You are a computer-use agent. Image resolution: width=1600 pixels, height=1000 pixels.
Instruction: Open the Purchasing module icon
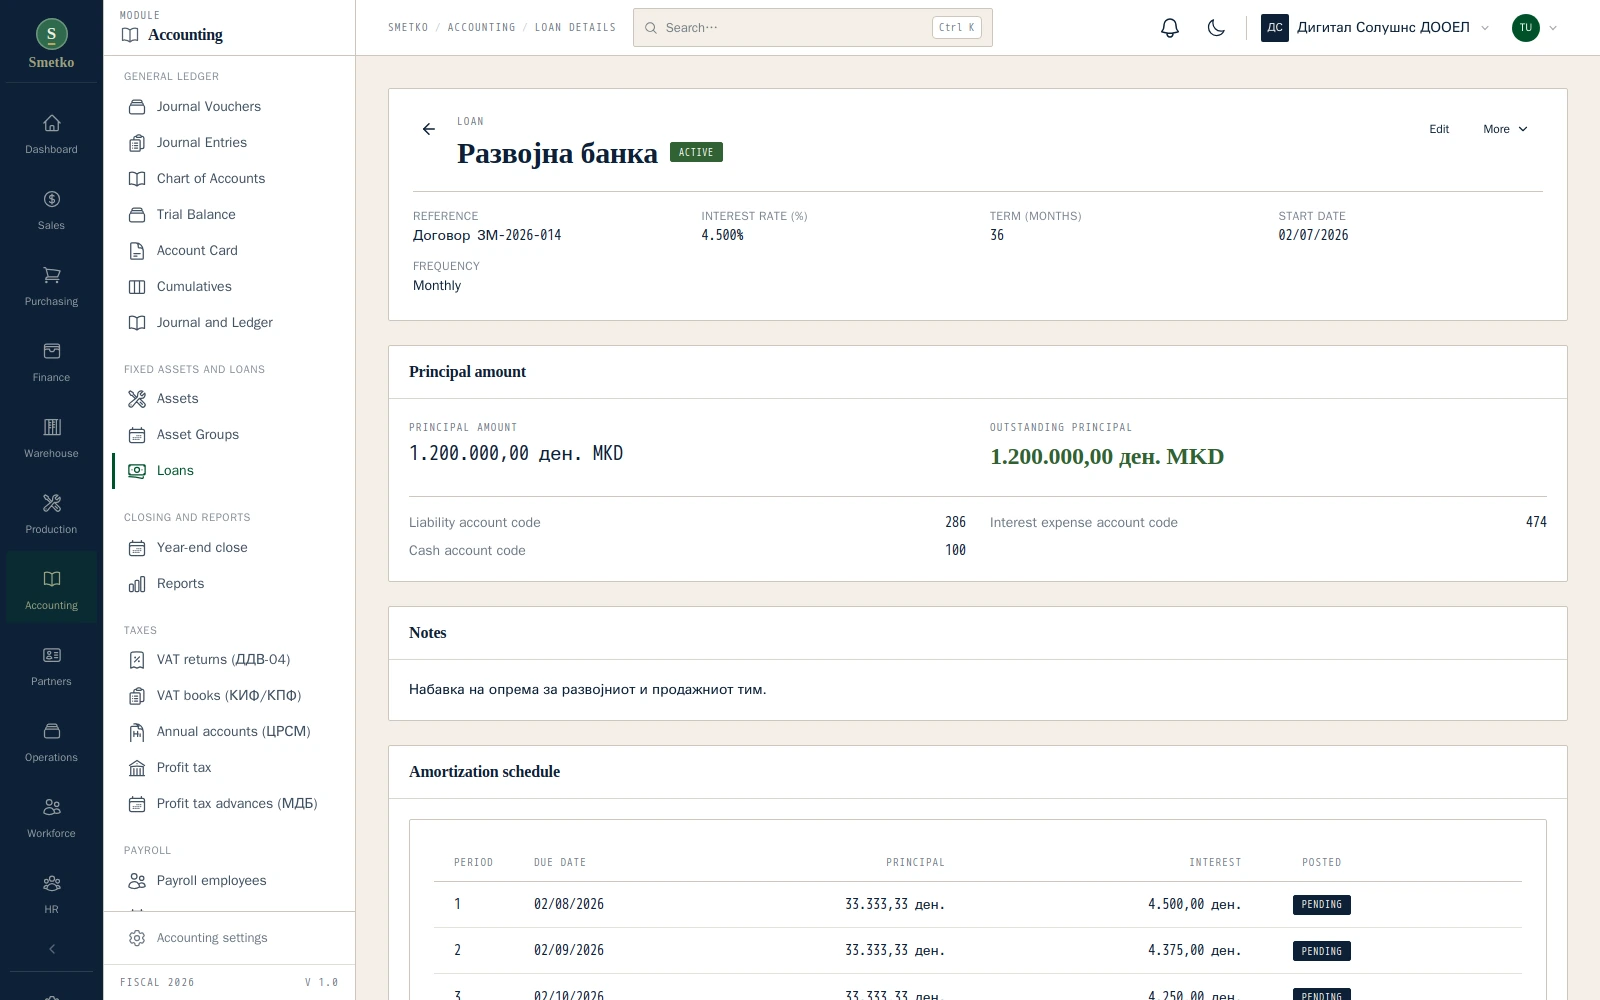coord(51,287)
